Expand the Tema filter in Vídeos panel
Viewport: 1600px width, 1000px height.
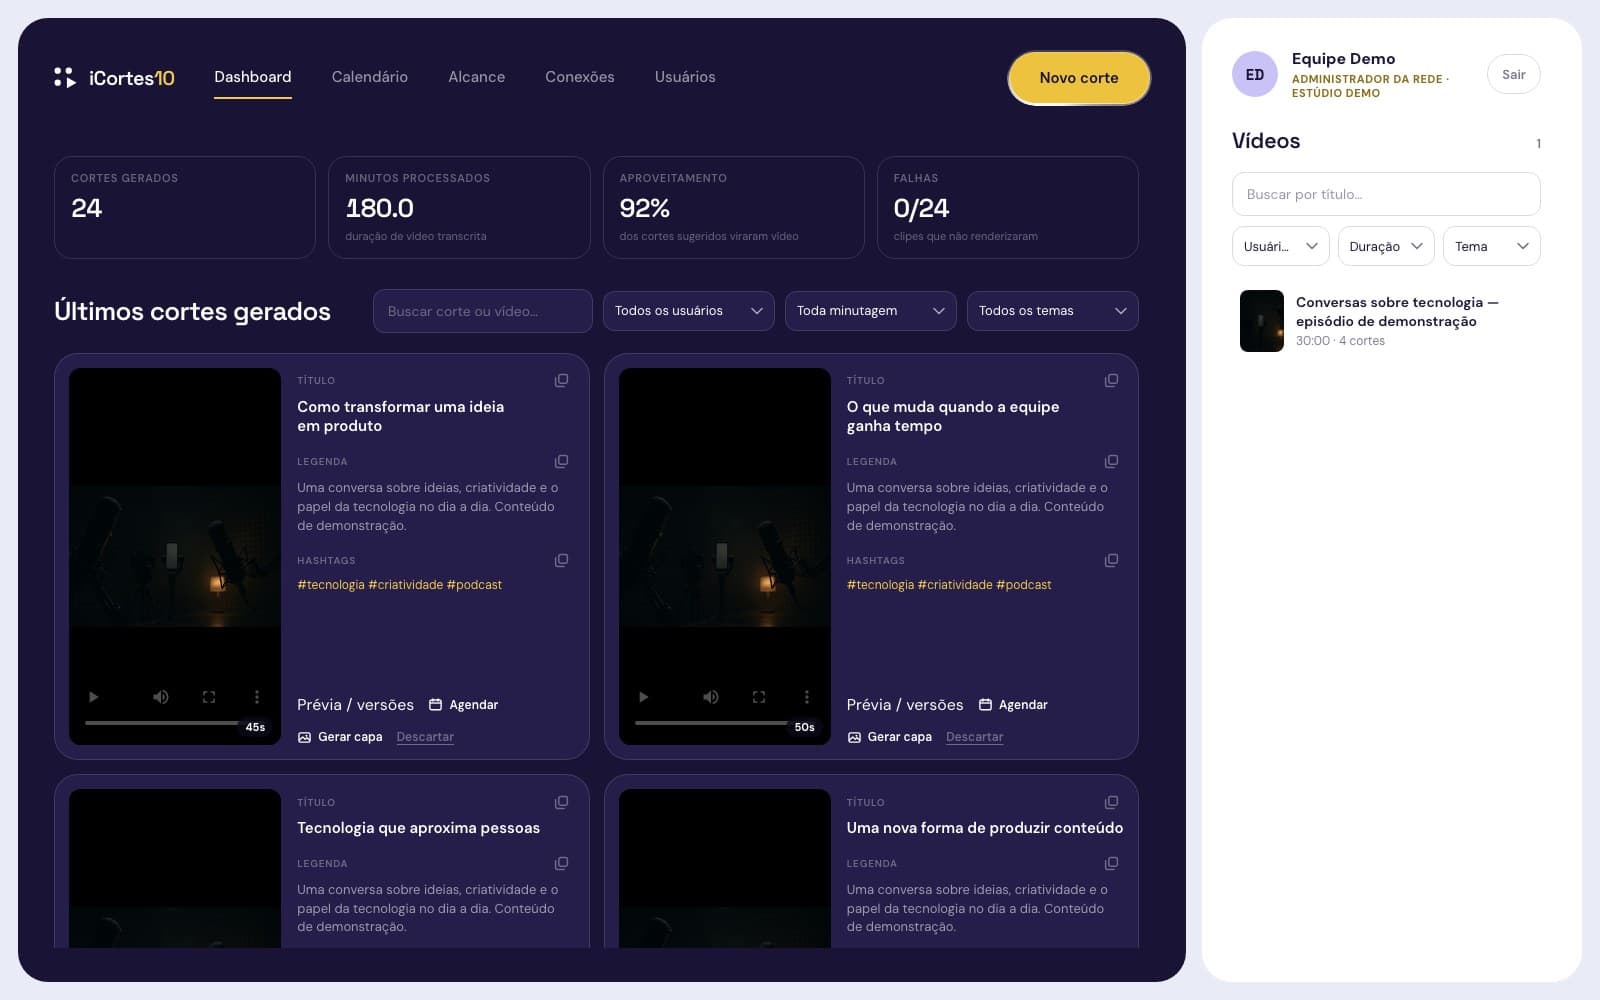pos(1492,246)
